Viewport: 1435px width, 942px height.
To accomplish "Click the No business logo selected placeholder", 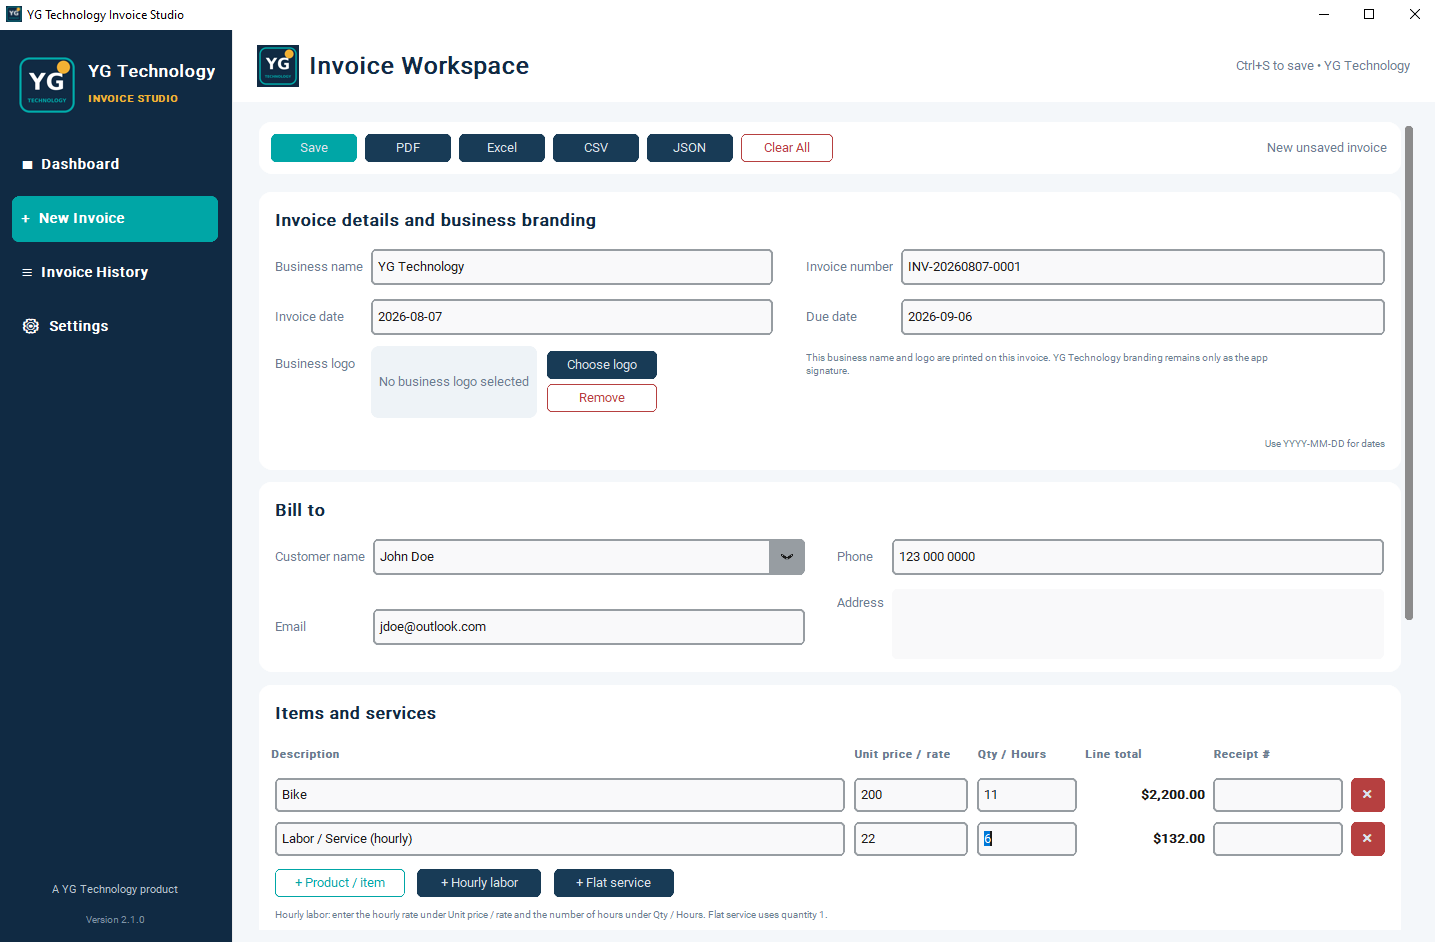I will [x=454, y=382].
